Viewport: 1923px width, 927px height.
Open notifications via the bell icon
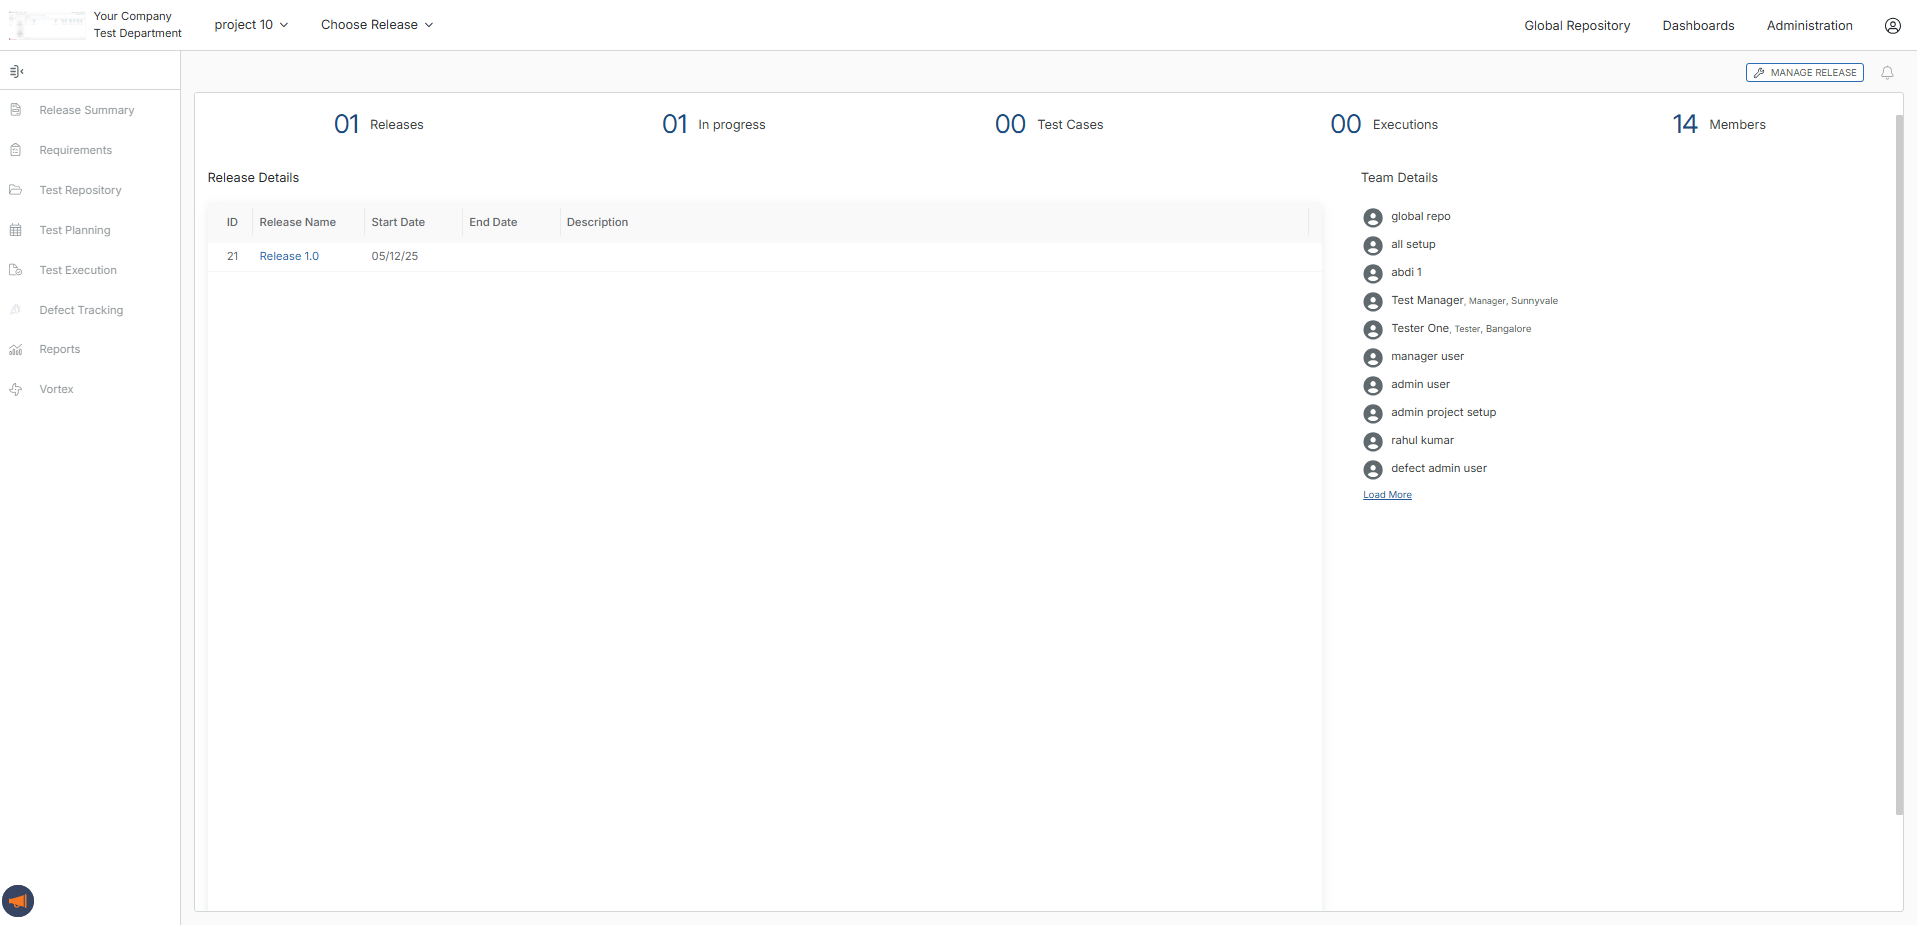[1887, 73]
